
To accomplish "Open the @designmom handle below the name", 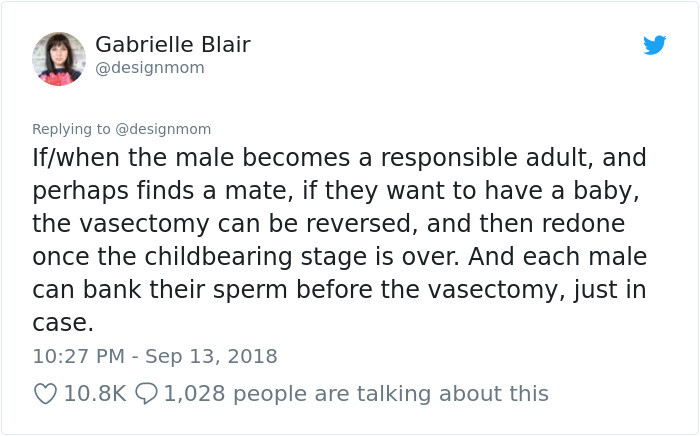I will point(149,68).
